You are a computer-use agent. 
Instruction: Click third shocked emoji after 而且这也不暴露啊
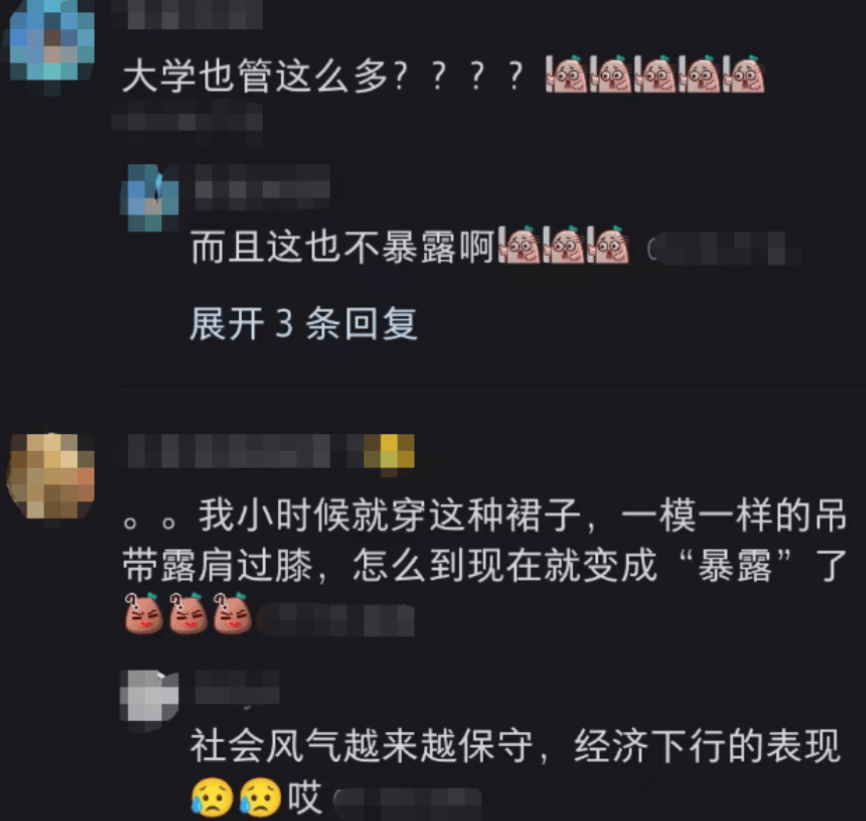(608, 245)
